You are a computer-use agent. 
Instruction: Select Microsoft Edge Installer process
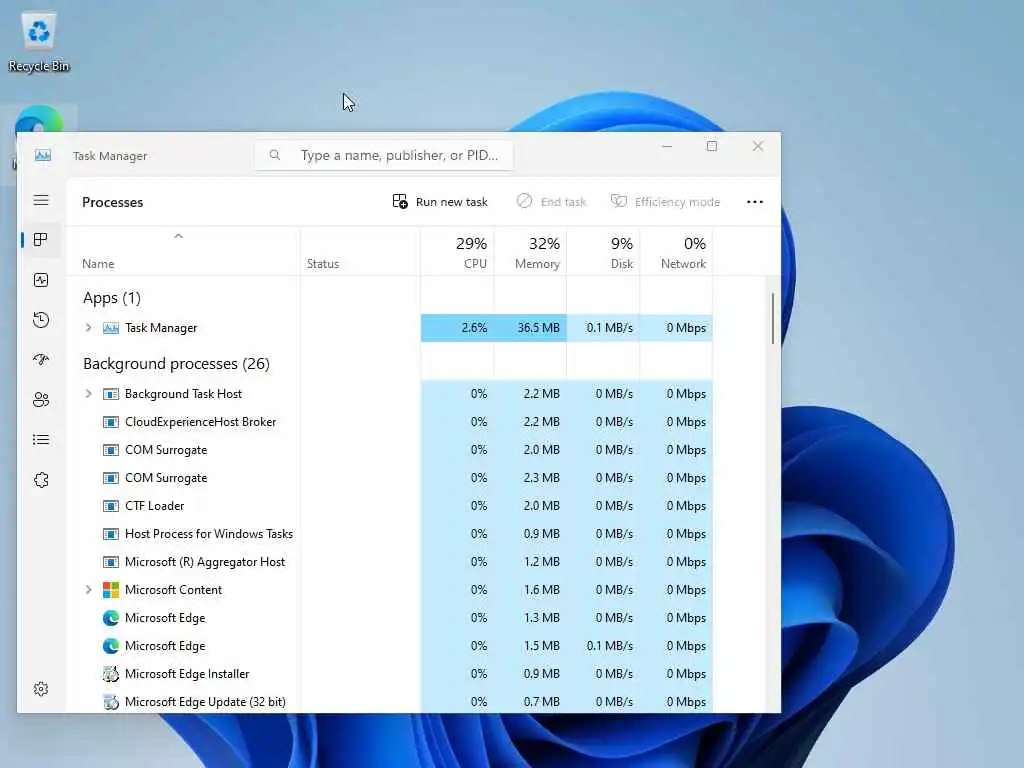(x=187, y=674)
